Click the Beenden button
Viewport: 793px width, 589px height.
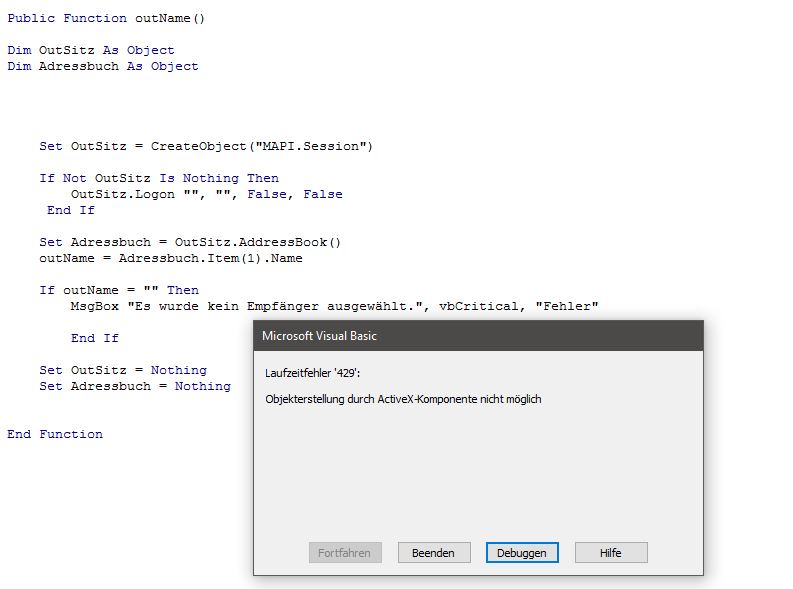[x=434, y=553]
